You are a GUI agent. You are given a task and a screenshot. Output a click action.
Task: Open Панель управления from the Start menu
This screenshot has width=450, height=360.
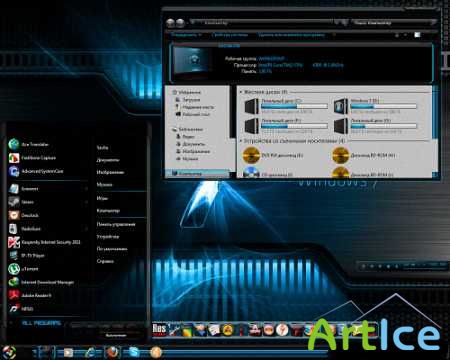(116, 224)
